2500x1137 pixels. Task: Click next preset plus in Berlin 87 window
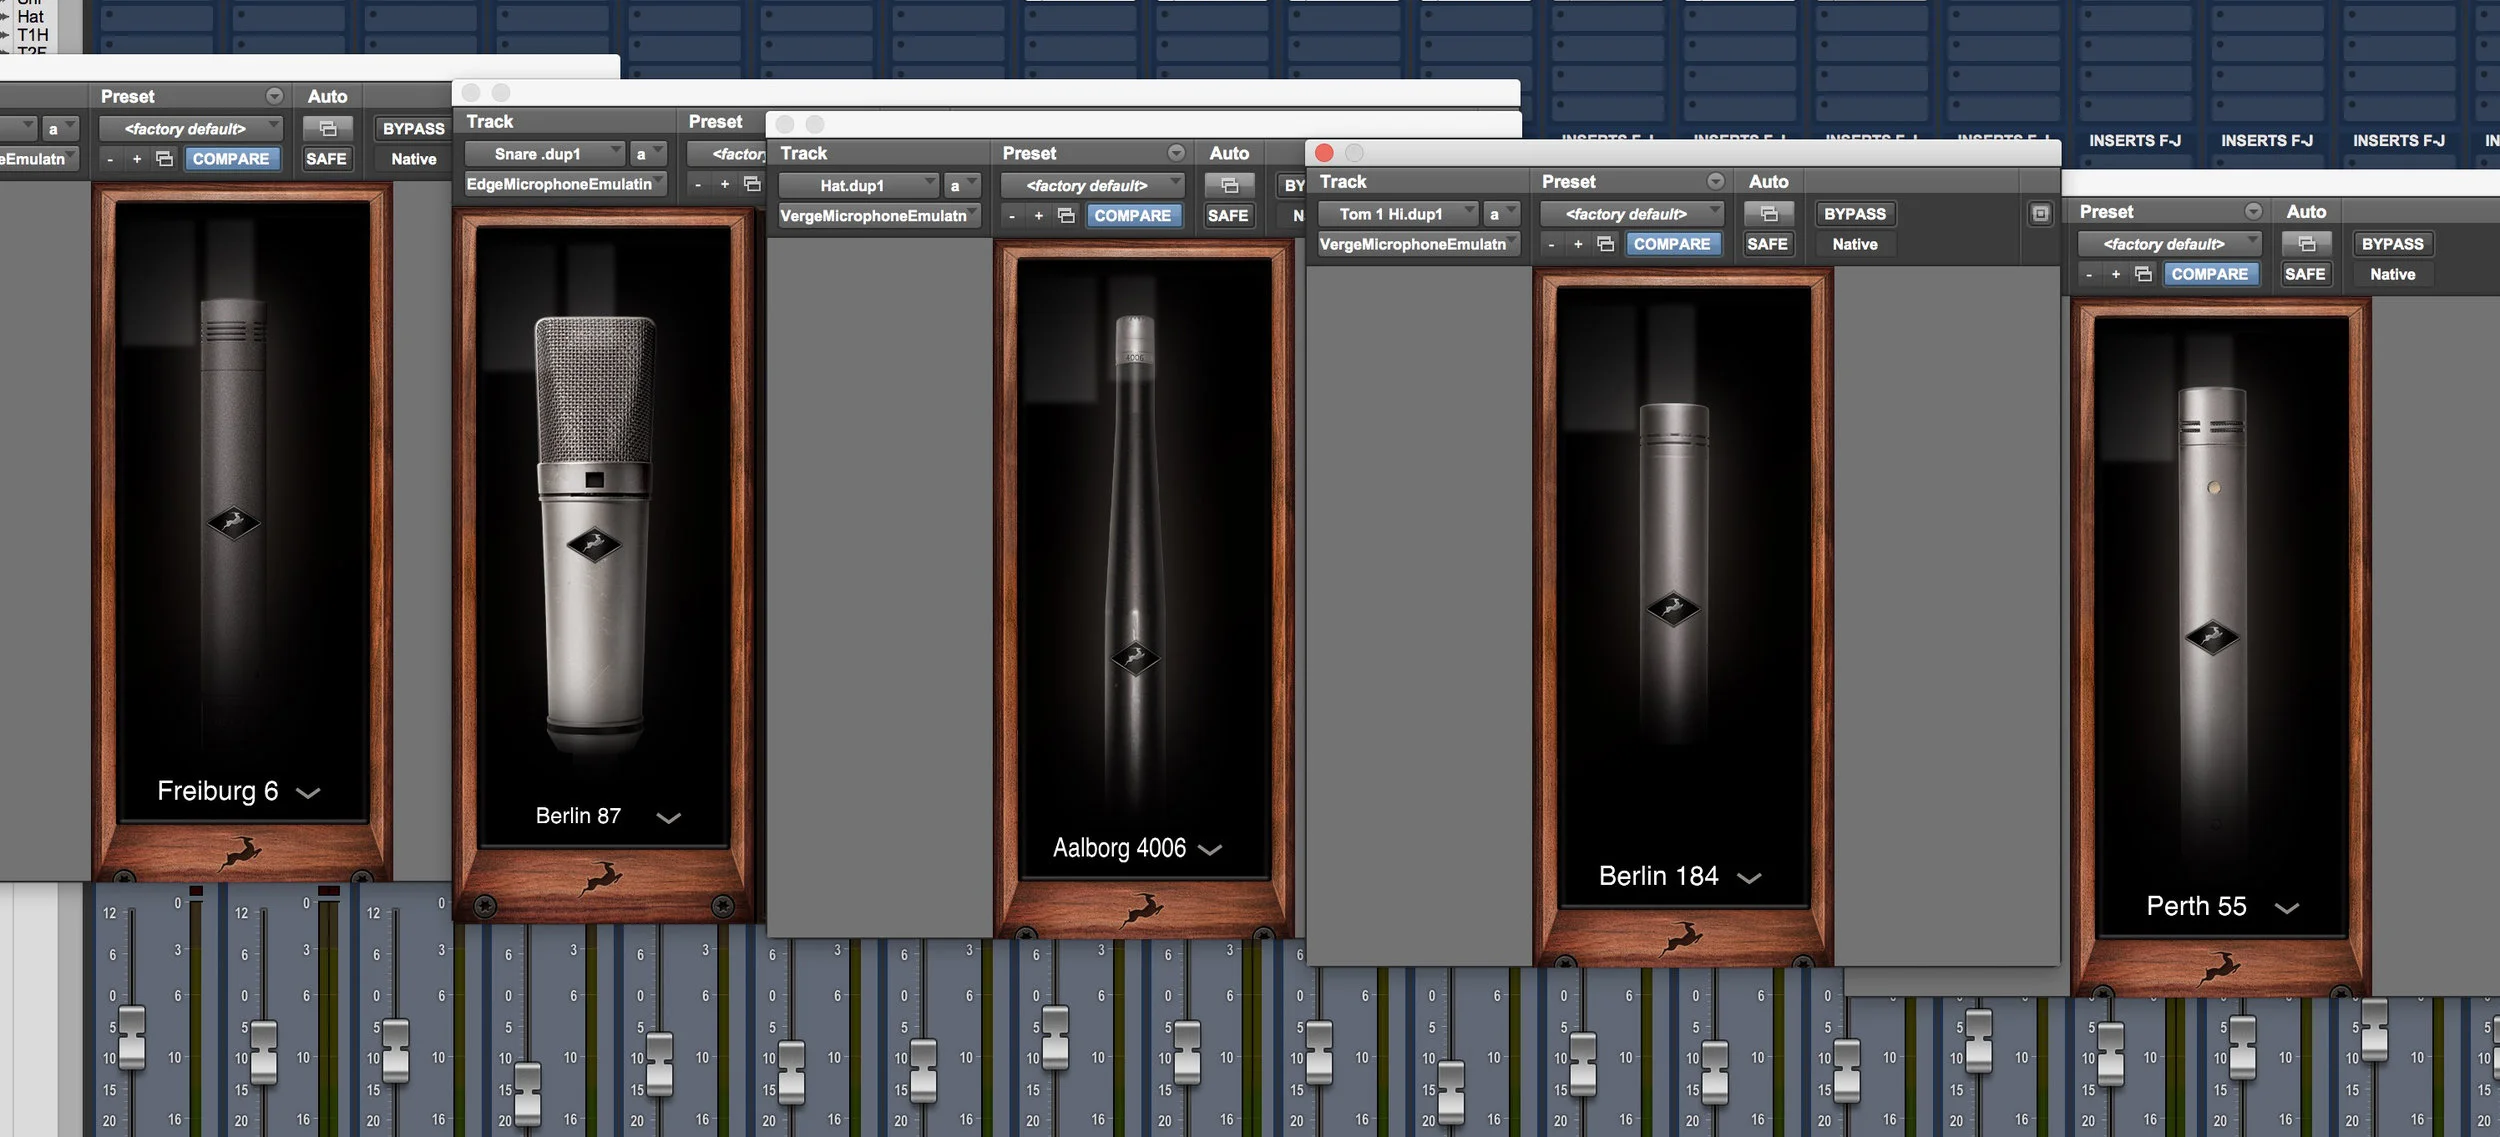tap(725, 184)
